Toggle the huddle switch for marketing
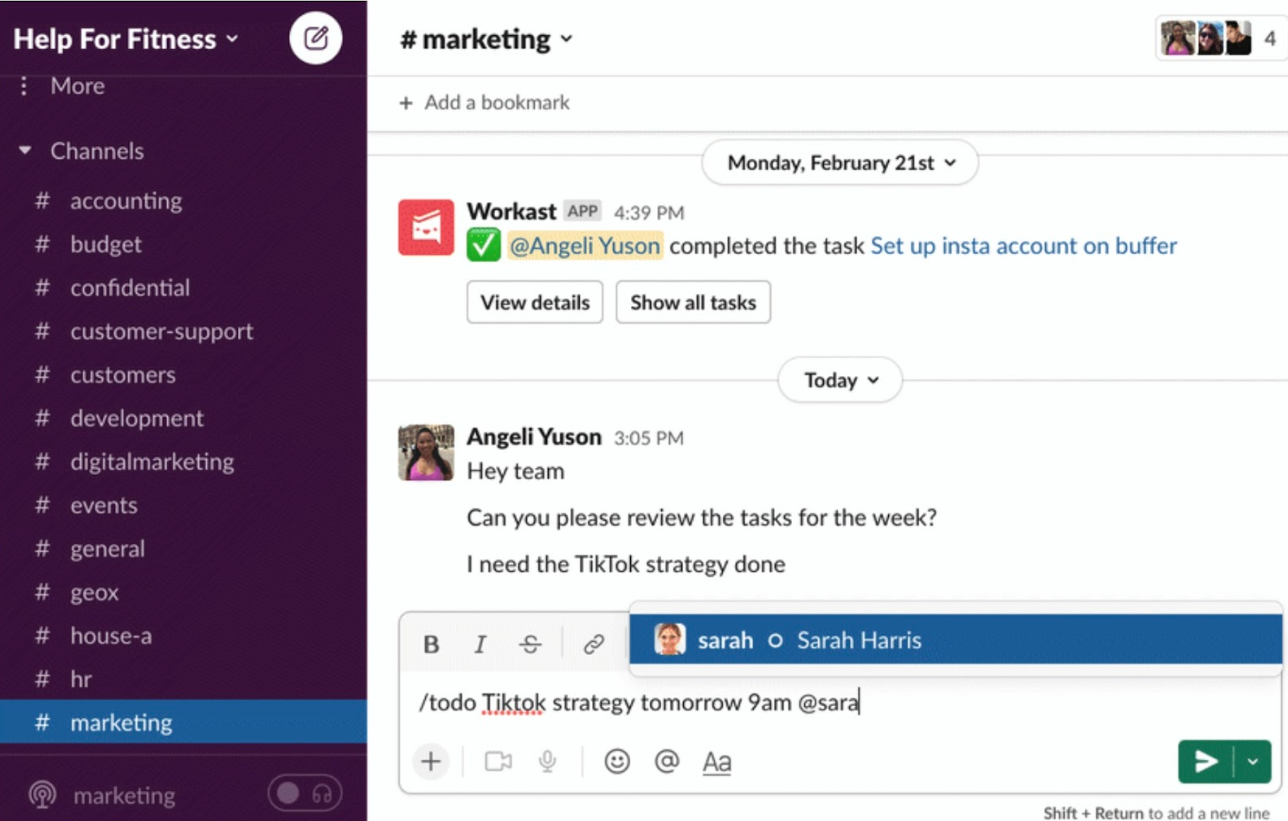This screenshot has height=821, width=1288. pos(303,793)
